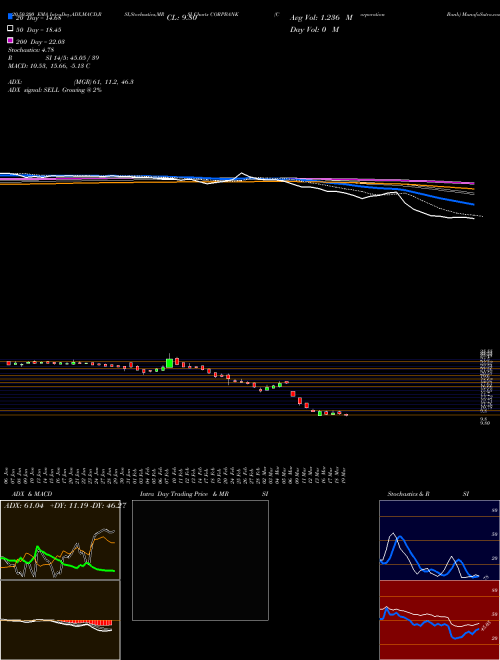This screenshot has height=660, width=500.
Task: Open the MACD histogram chart panel
Action: coord(60,620)
